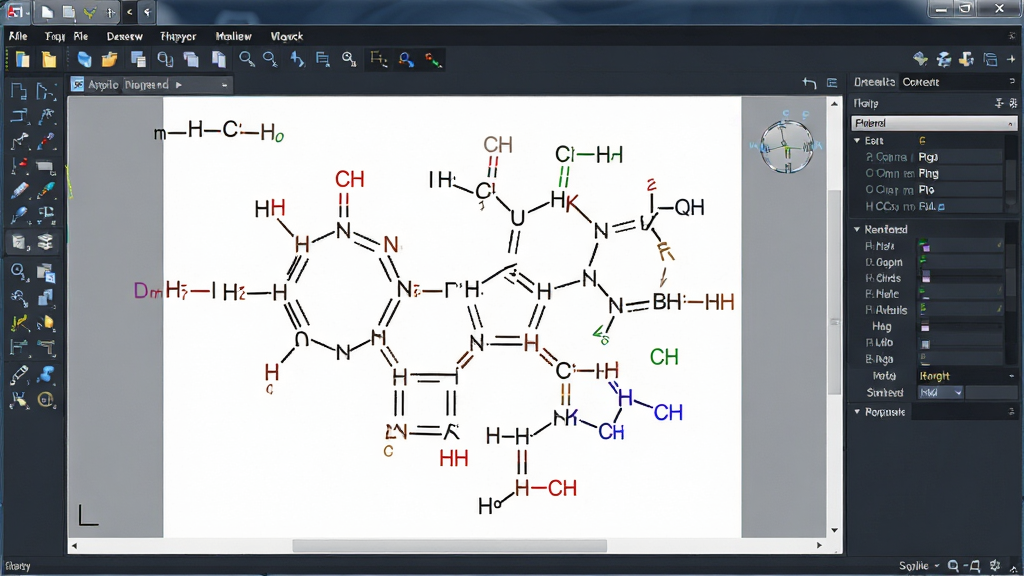This screenshot has width=1024, height=576.
Task: Click the blue 3D shape toolbar icon
Action: point(84,60)
